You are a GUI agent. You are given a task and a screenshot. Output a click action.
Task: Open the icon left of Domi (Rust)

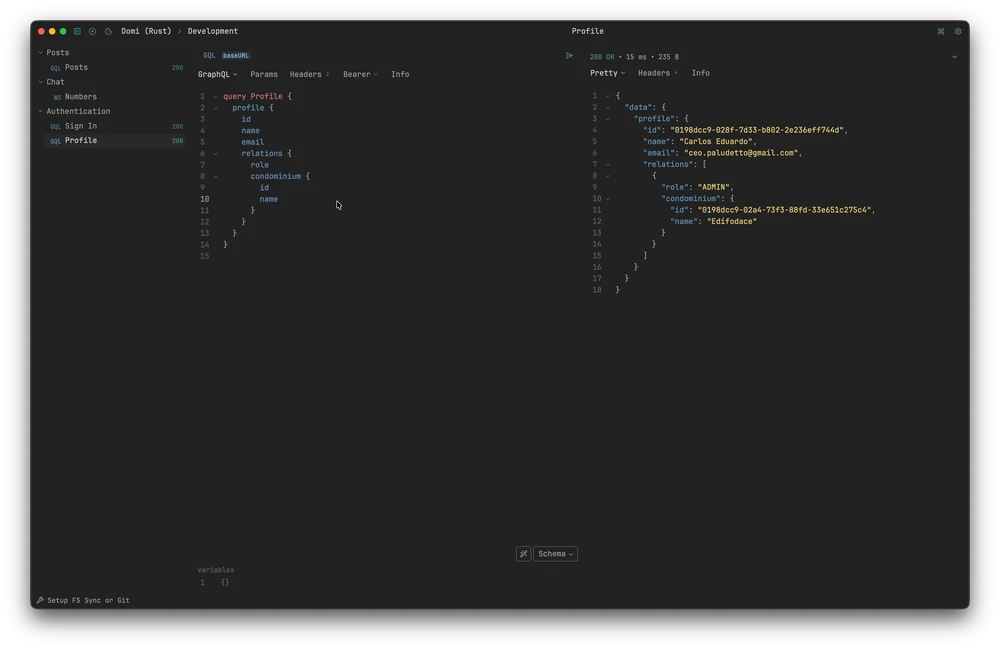(x=108, y=31)
